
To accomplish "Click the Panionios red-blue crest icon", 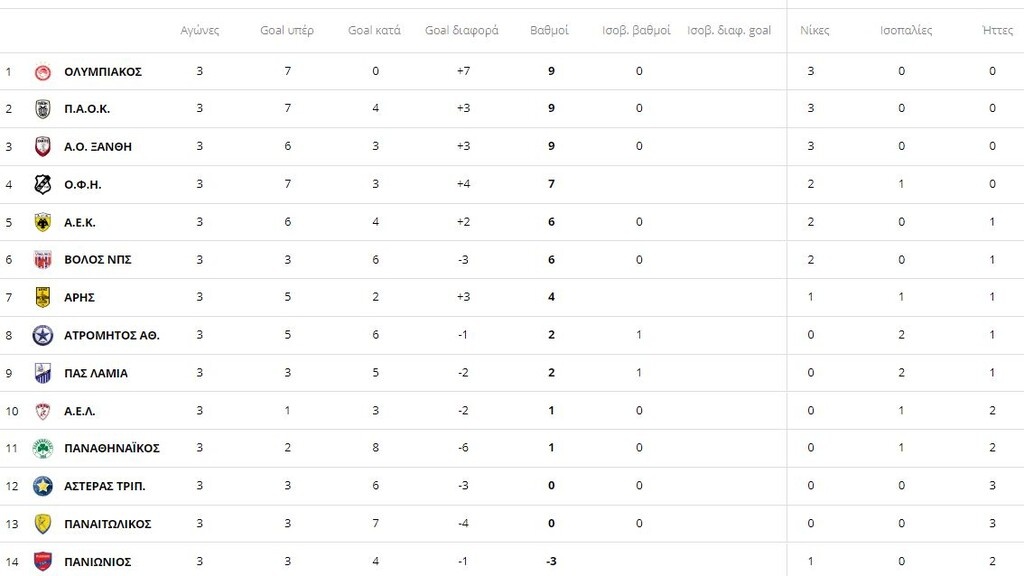I will tap(42, 561).
